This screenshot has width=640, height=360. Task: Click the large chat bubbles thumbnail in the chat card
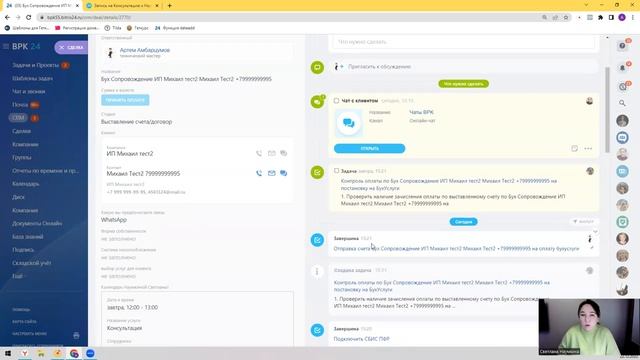click(349, 123)
